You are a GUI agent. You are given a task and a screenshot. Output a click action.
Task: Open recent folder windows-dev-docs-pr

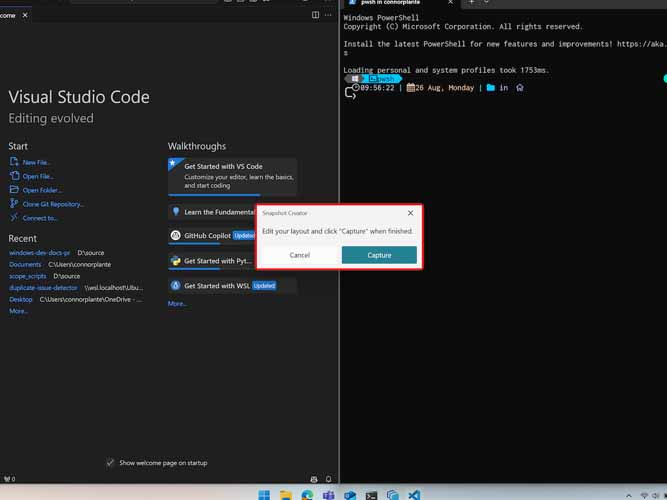[39, 253]
